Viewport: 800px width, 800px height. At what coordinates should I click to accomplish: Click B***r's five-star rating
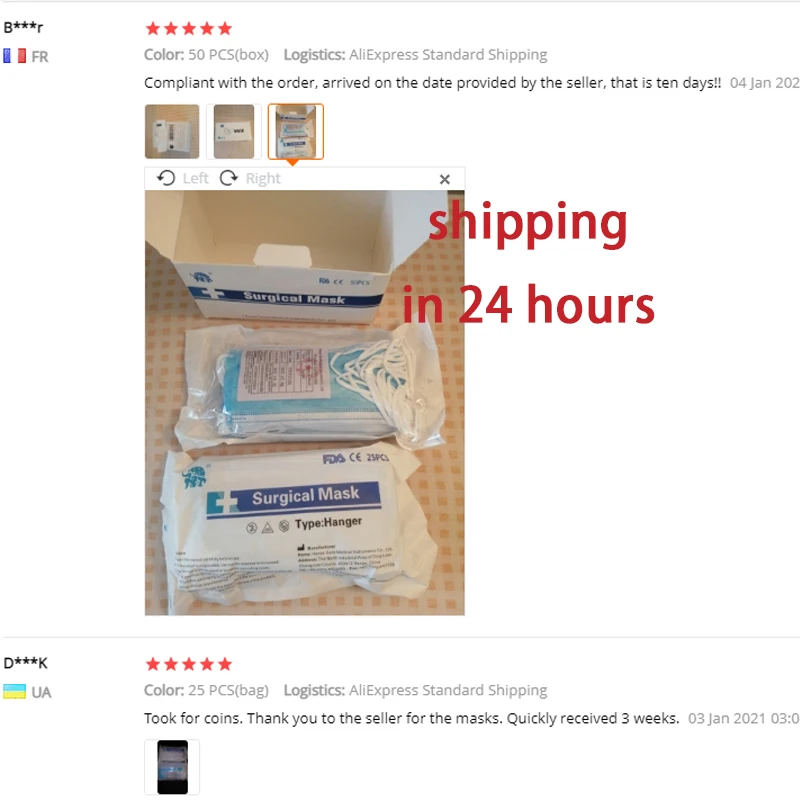pyautogui.click(x=189, y=29)
